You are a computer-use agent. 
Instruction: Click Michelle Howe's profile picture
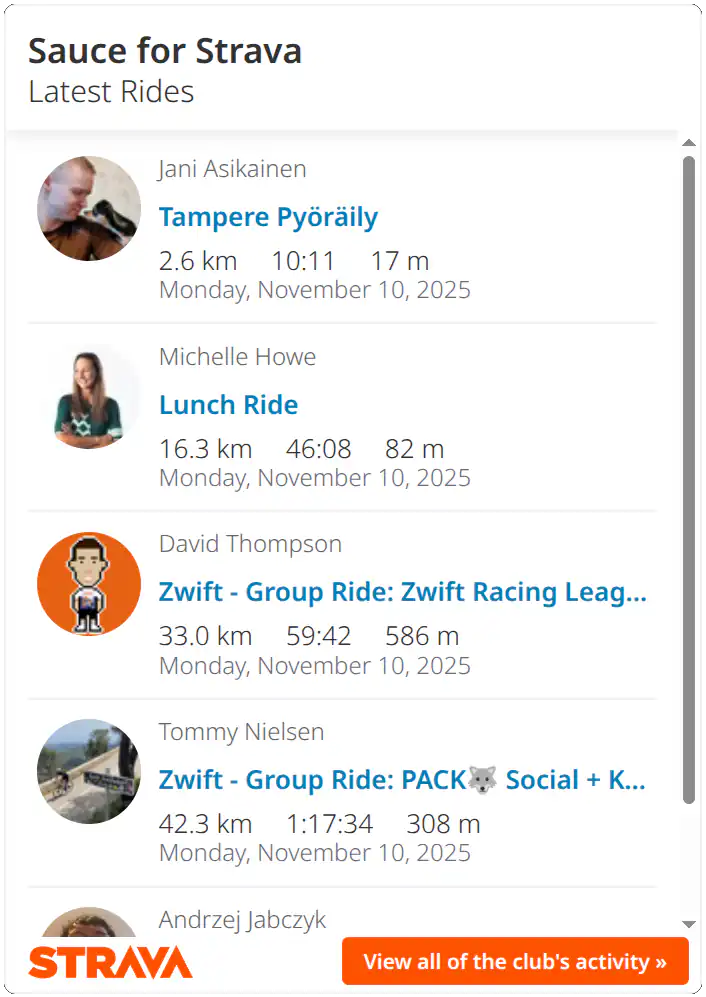[x=89, y=396]
